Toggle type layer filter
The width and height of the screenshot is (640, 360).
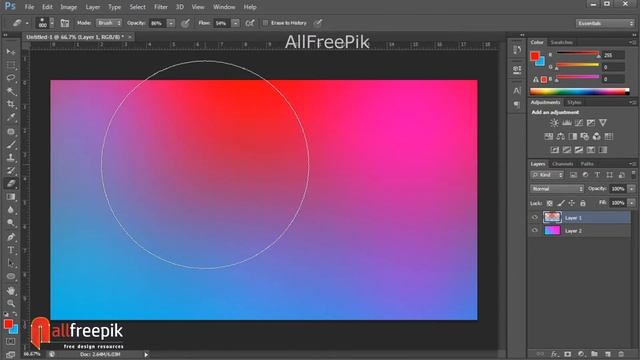click(x=597, y=175)
